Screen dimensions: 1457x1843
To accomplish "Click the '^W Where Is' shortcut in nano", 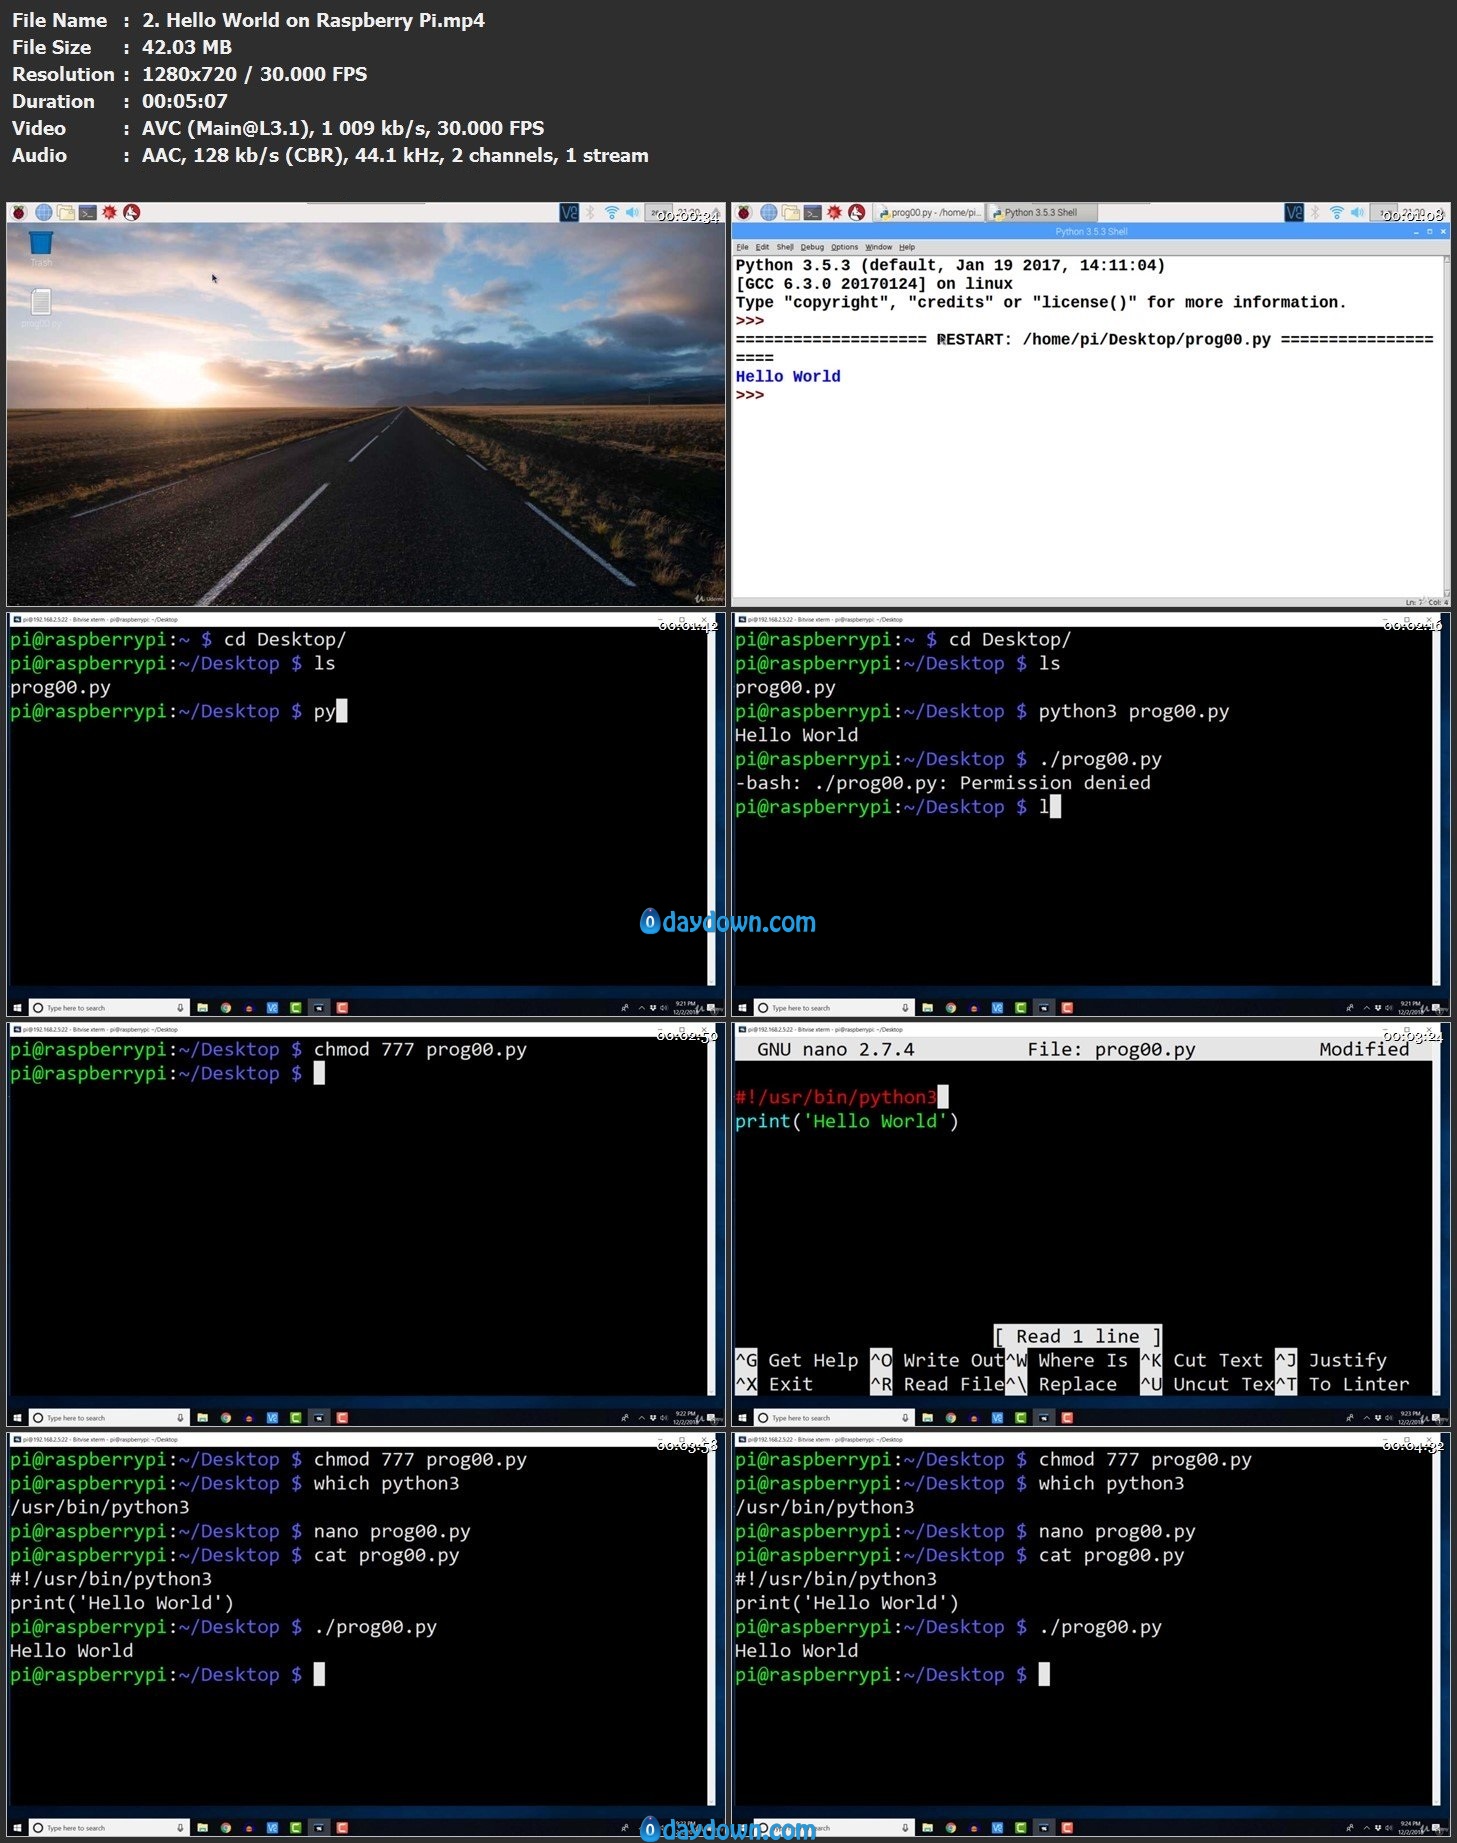I will (x=1066, y=1361).
